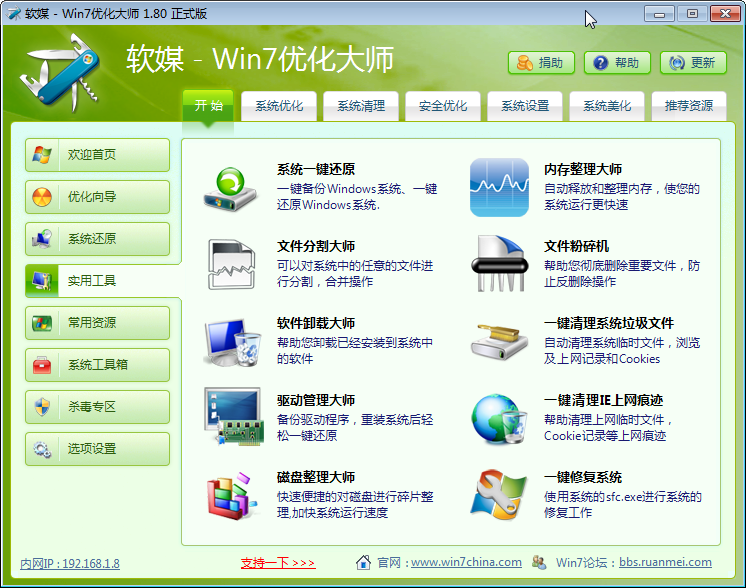Screen dimensions: 746x588
Task: Go to 杀毒专区 in the sidebar
Action: 98,407
